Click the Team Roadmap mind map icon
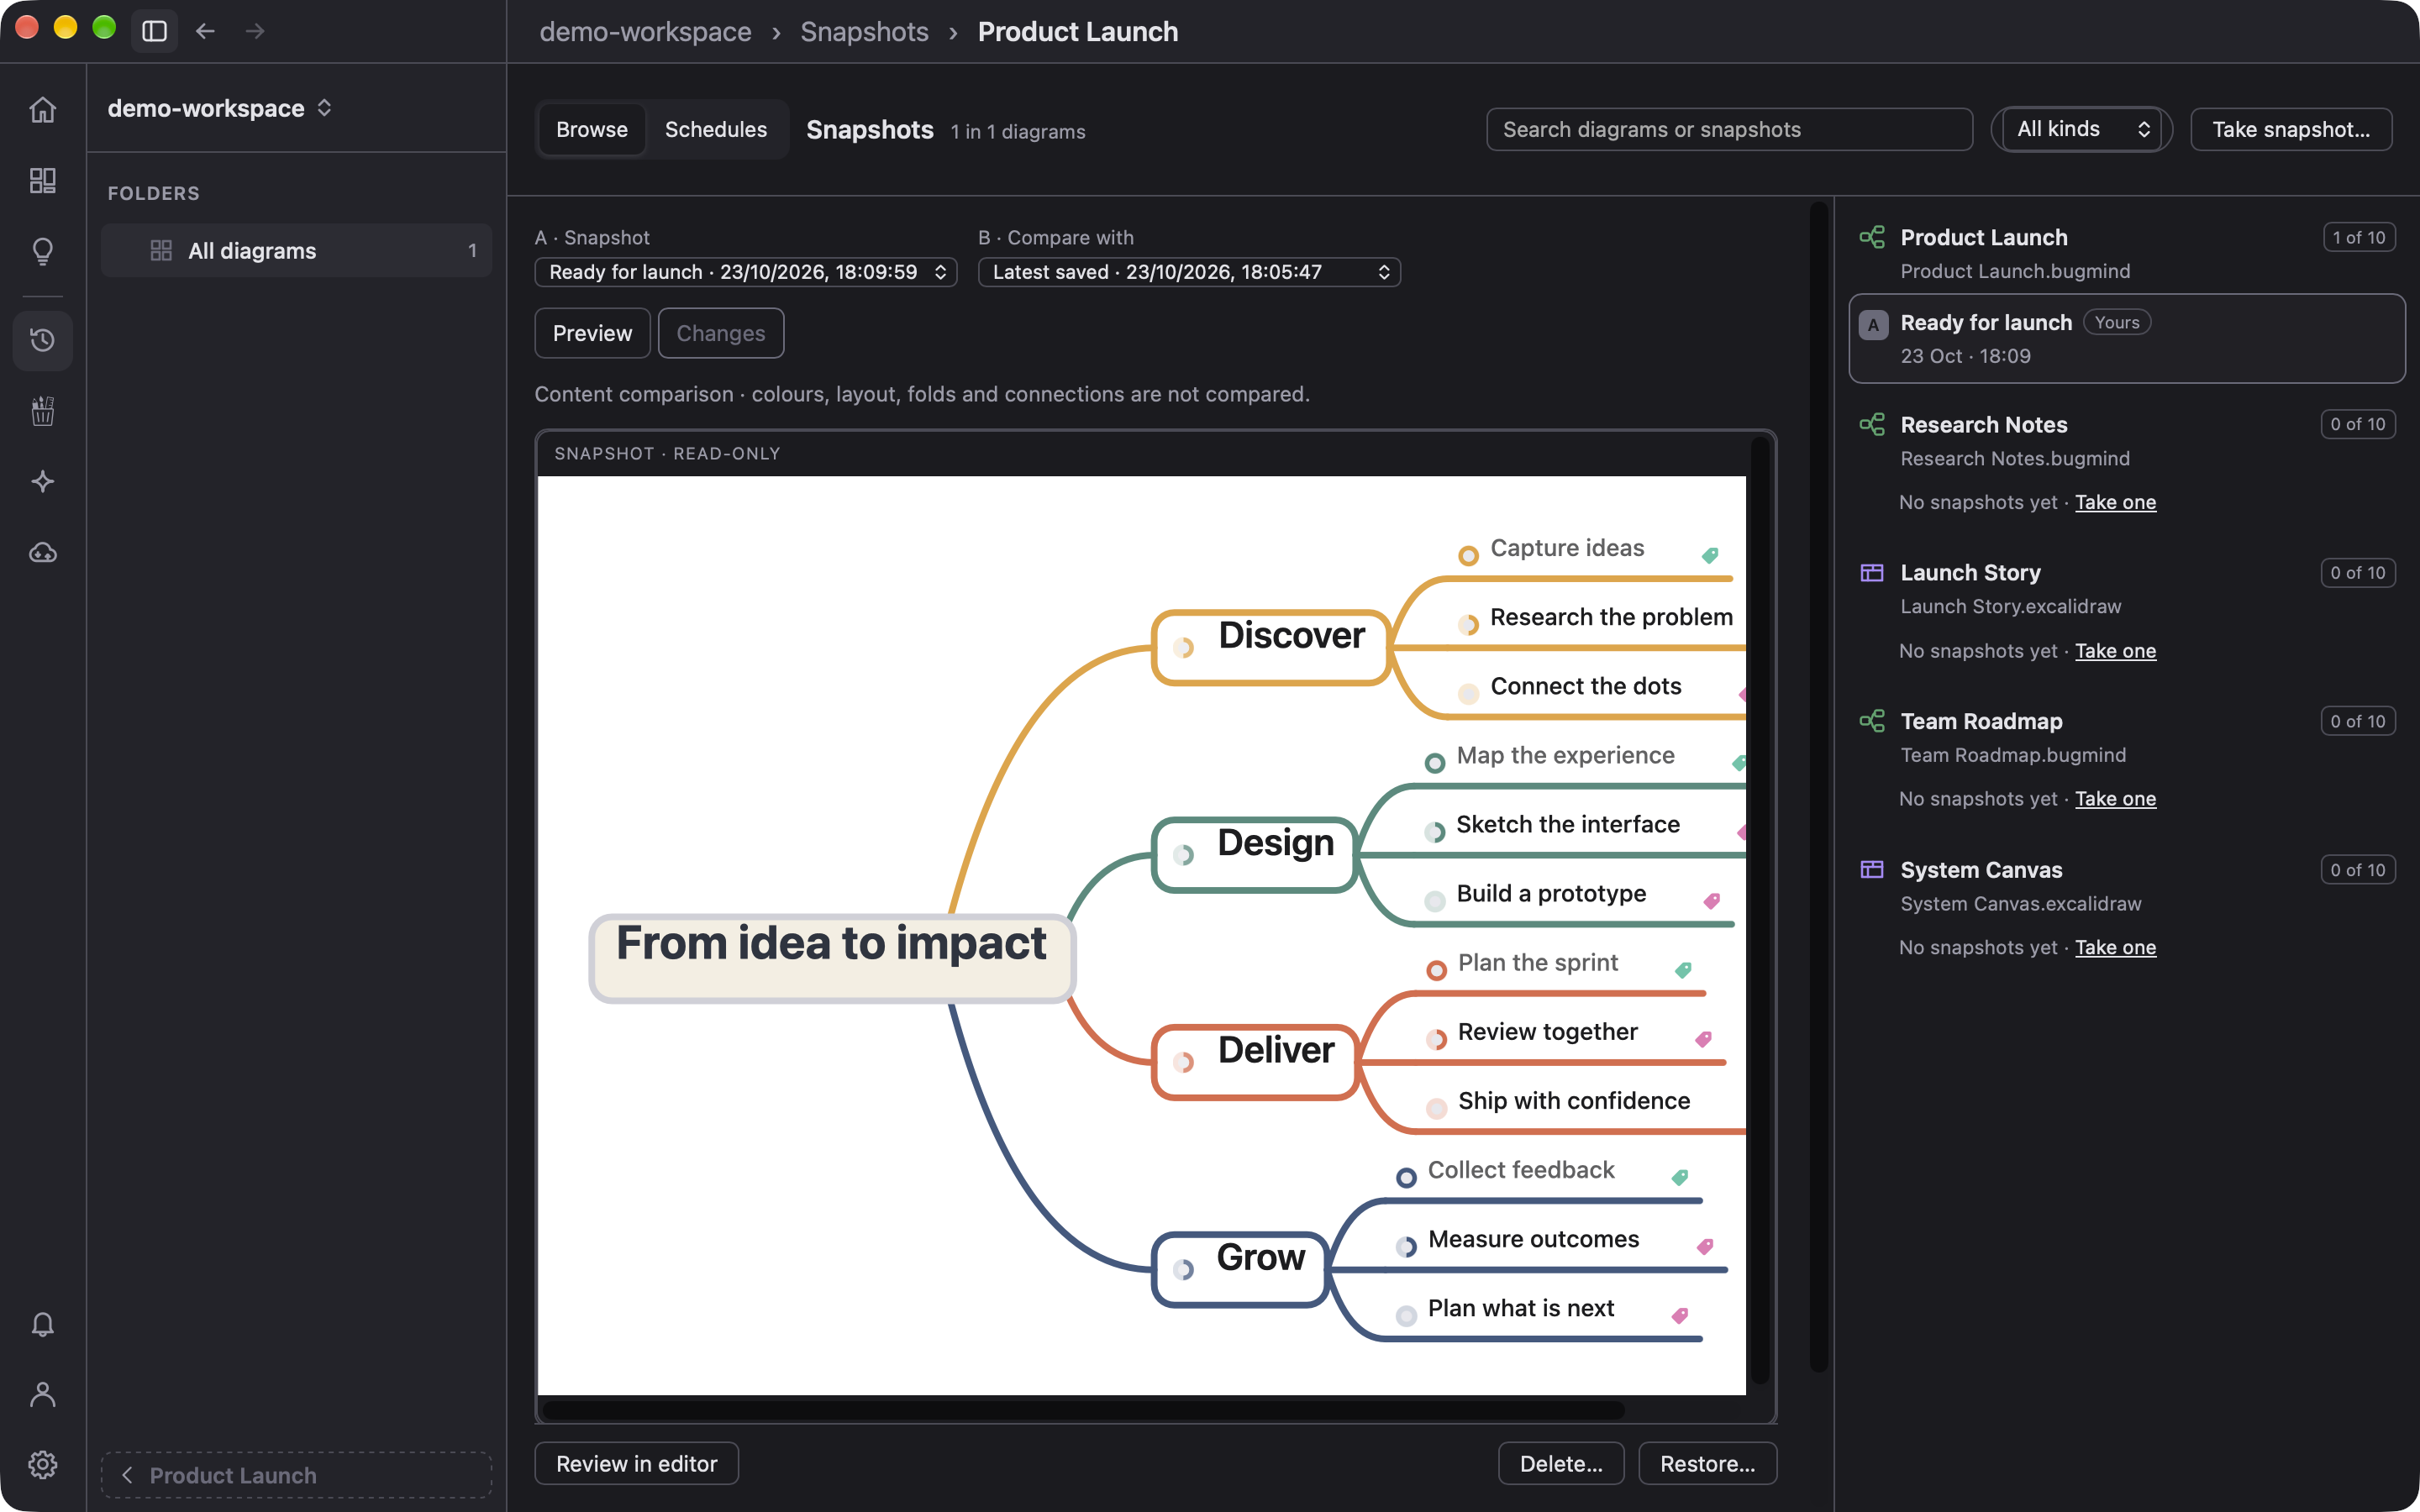Viewport: 2420px width, 1512px height. pyautogui.click(x=1871, y=721)
